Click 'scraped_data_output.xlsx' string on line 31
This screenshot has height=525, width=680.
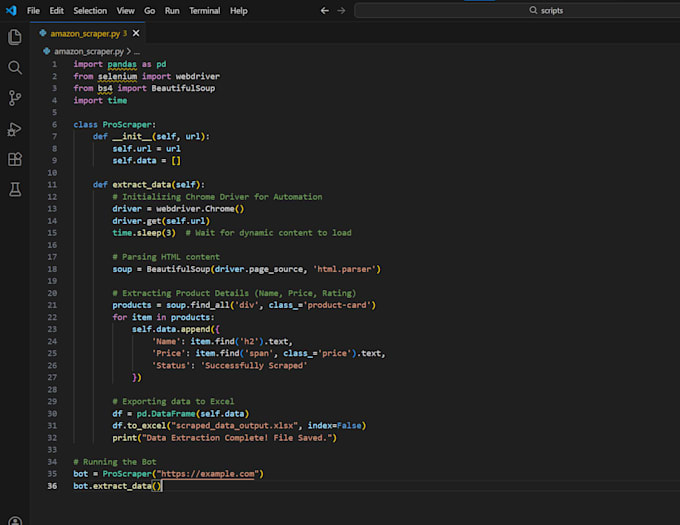pyautogui.click(x=236, y=426)
